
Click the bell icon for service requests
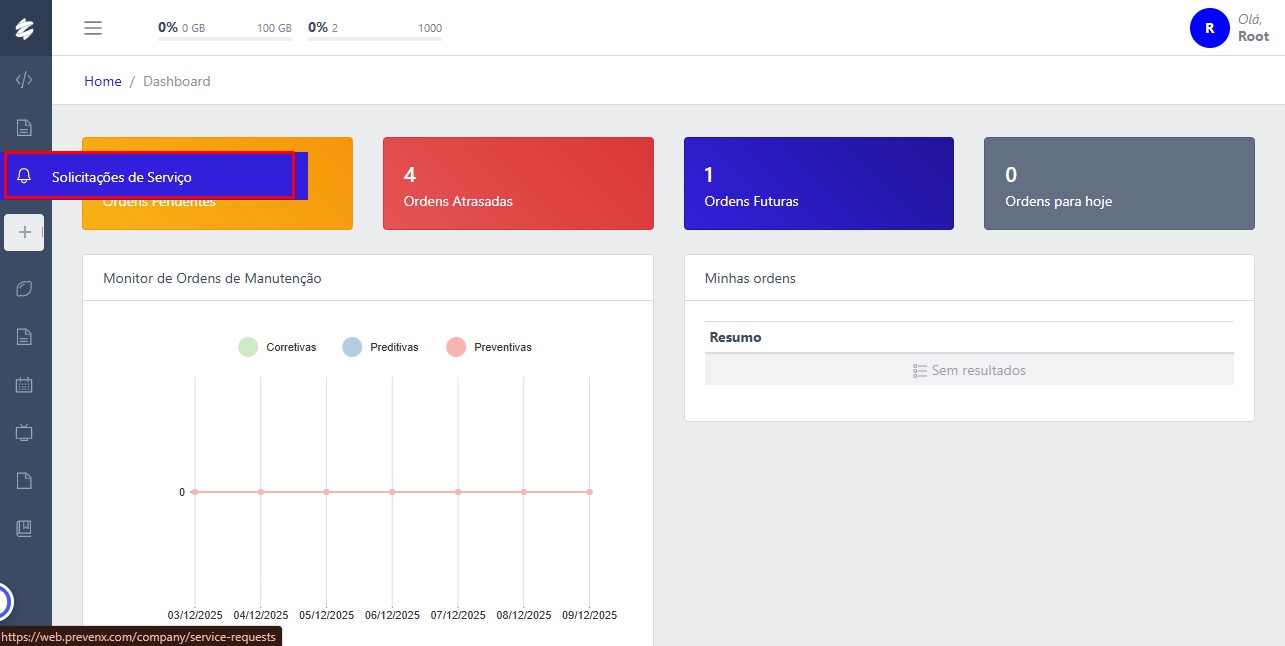(25, 177)
